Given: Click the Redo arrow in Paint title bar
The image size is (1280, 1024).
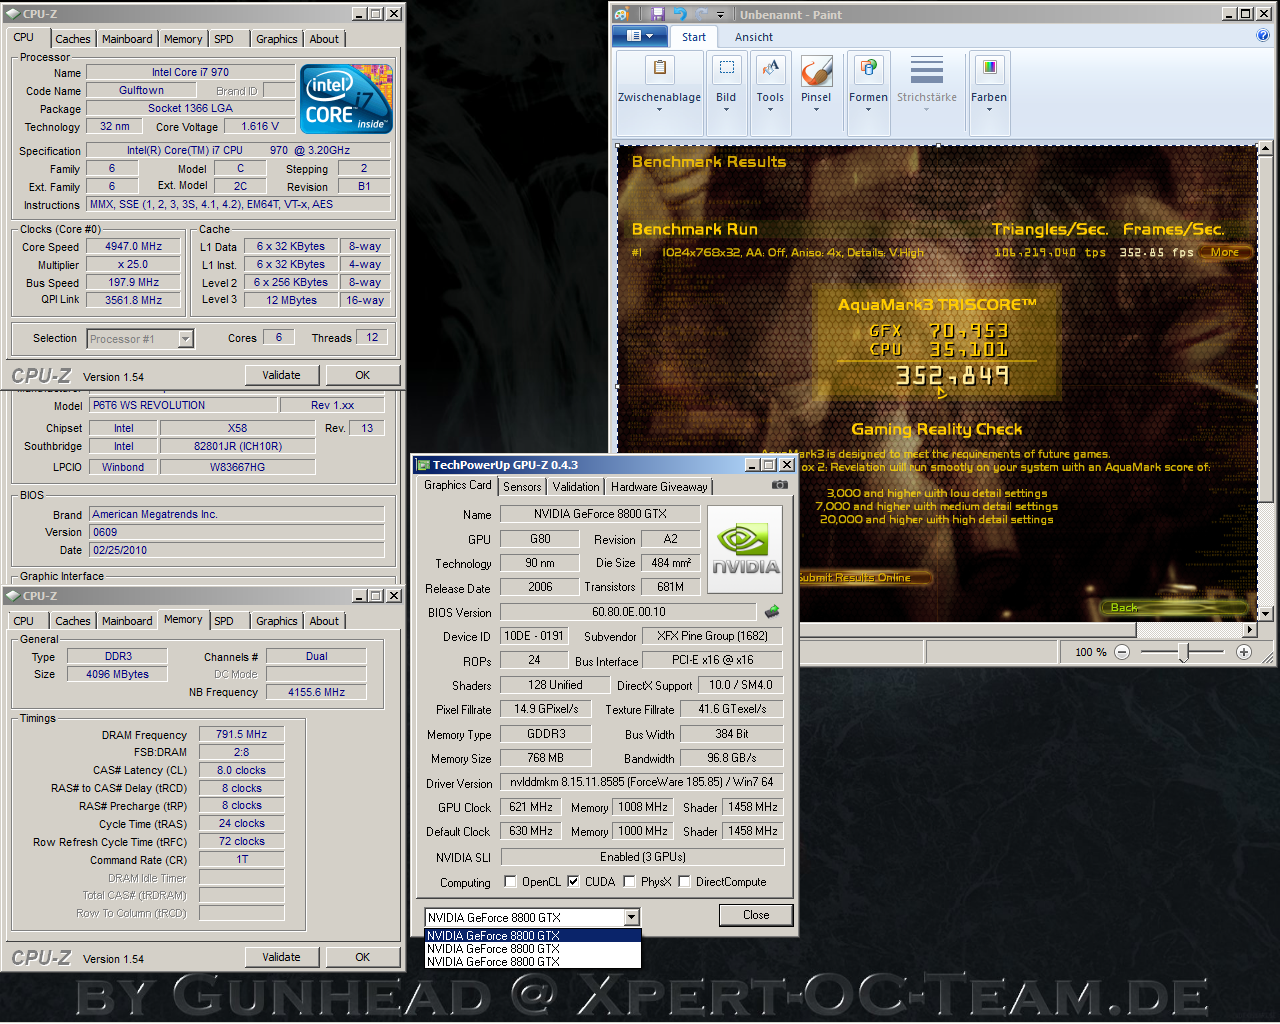Looking at the screenshot, I should 702,14.
